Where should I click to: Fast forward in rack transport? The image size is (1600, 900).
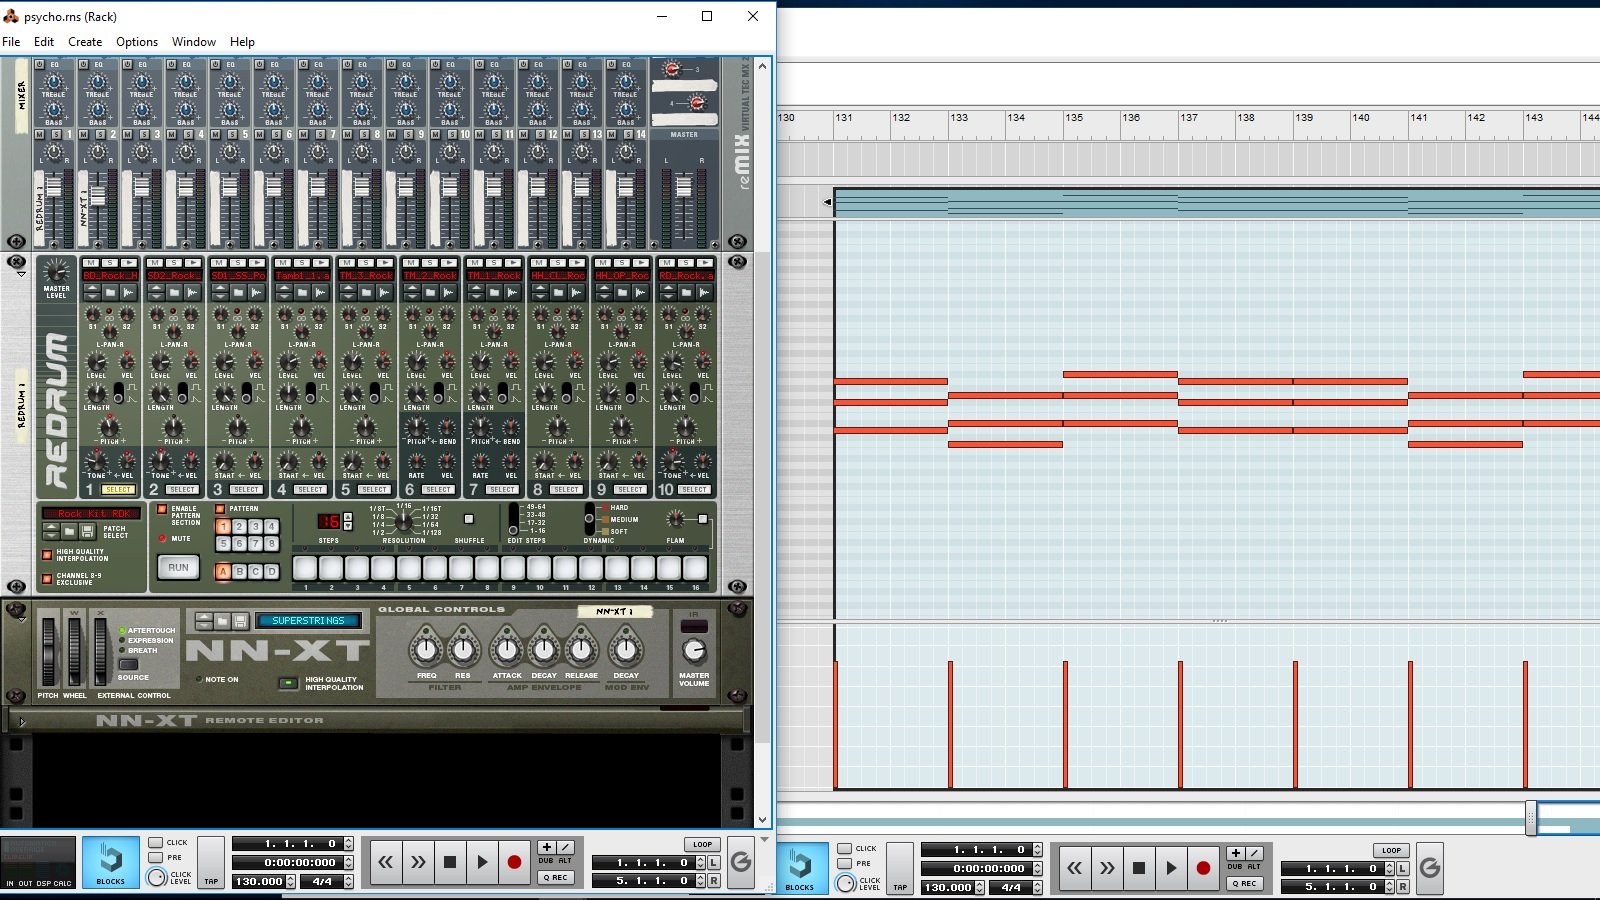click(x=418, y=862)
